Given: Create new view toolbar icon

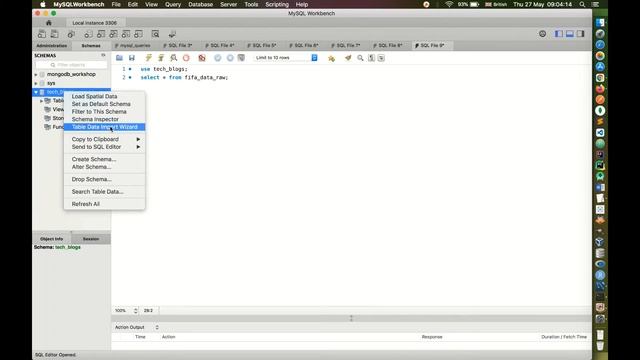Looking at the screenshot, I should [x=113, y=34].
